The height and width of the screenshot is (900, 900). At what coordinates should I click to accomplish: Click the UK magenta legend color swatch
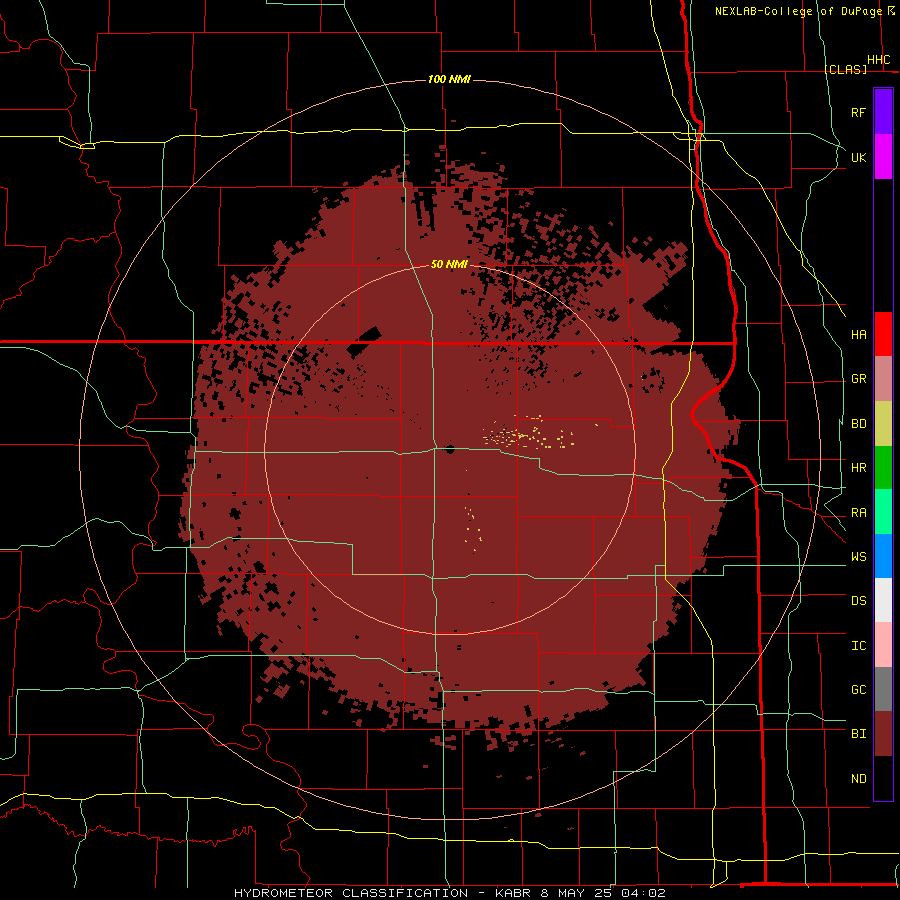pos(883,157)
